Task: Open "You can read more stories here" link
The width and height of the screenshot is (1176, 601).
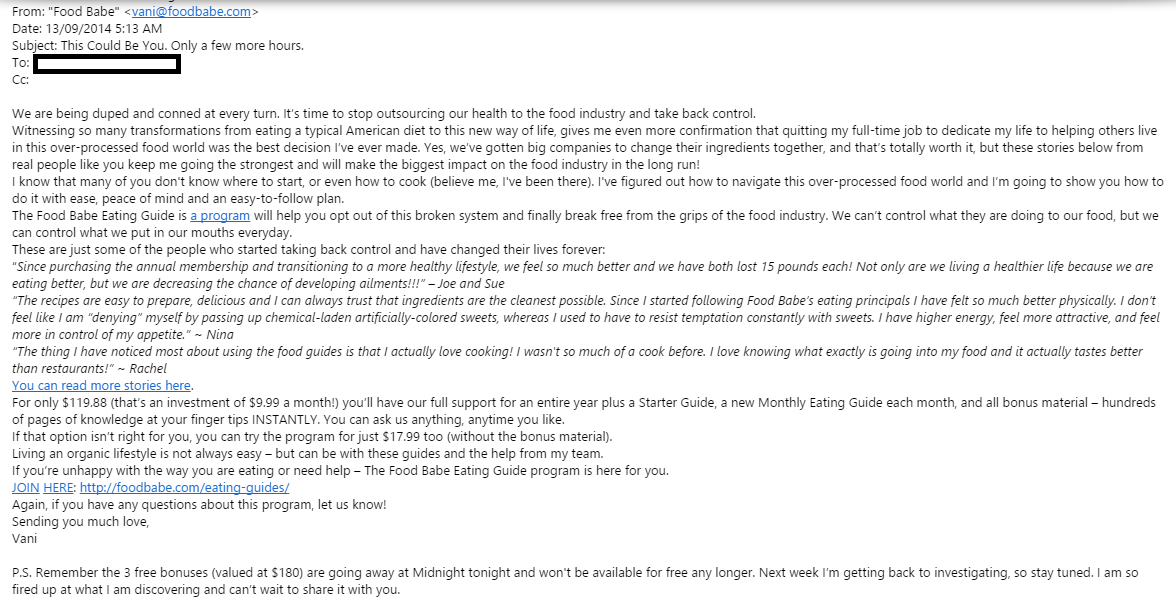Action: pyautogui.click(x=101, y=385)
